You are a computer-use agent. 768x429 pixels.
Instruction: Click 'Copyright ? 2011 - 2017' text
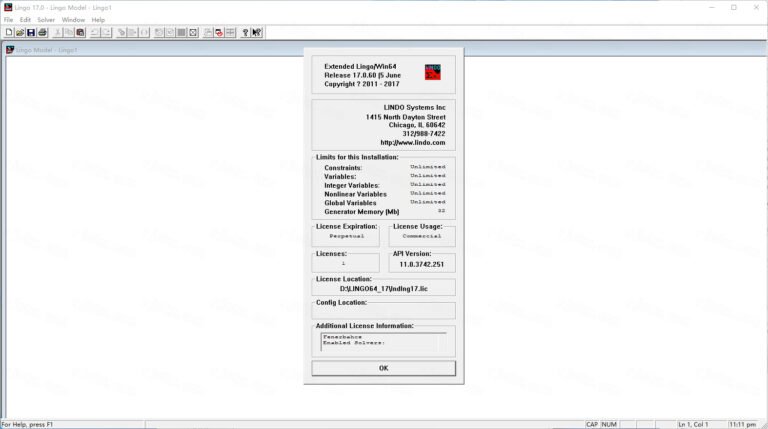[361, 84]
